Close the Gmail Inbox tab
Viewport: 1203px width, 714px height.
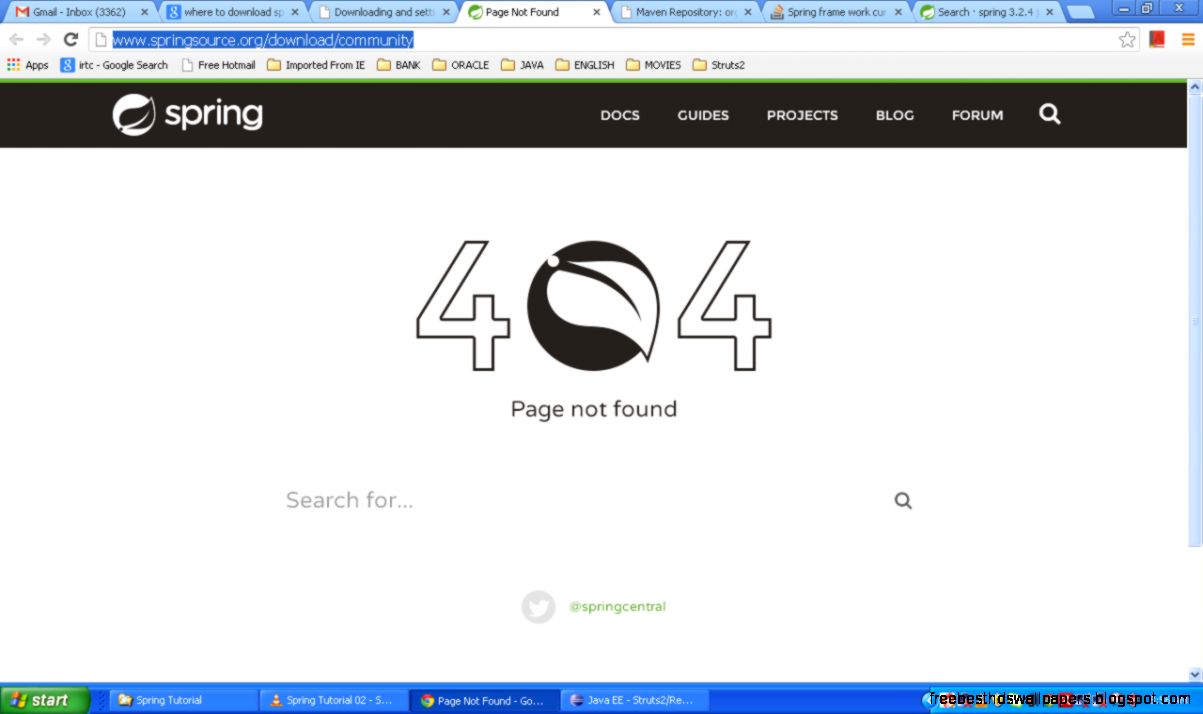[144, 13]
